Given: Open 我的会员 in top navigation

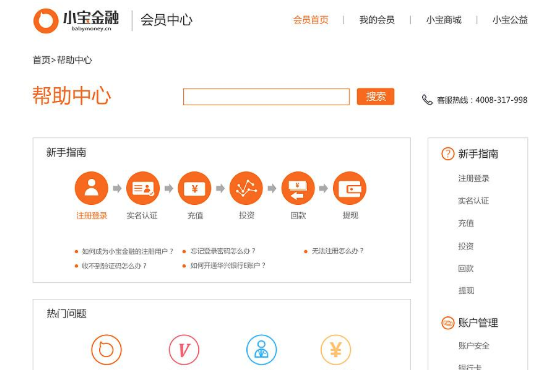Looking at the screenshot, I should point(377,20).
